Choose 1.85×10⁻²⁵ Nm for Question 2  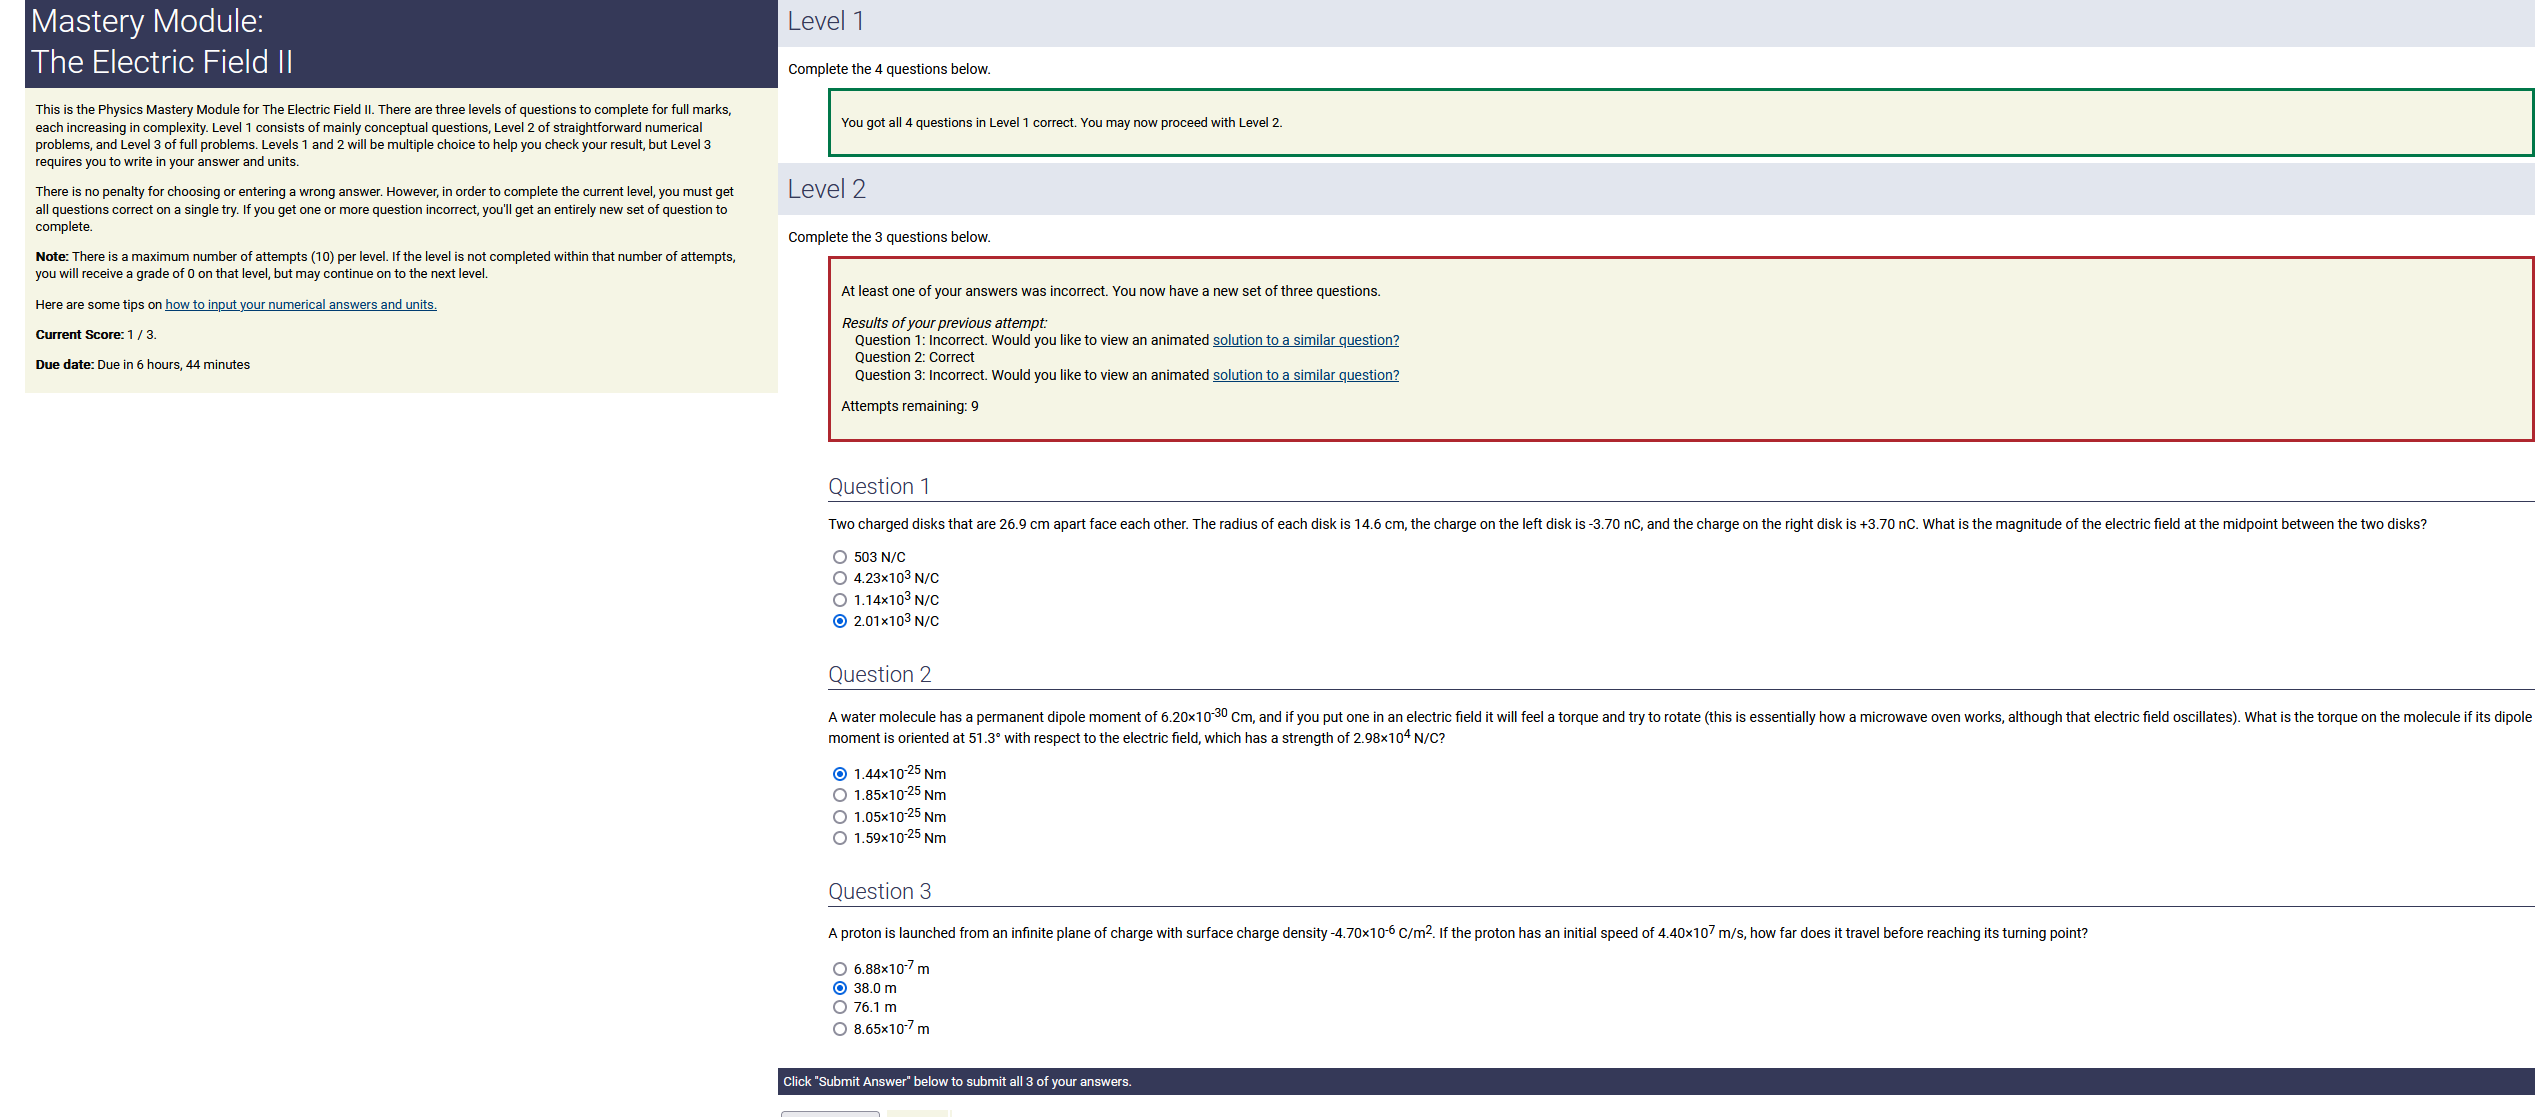tap(840, 795)
